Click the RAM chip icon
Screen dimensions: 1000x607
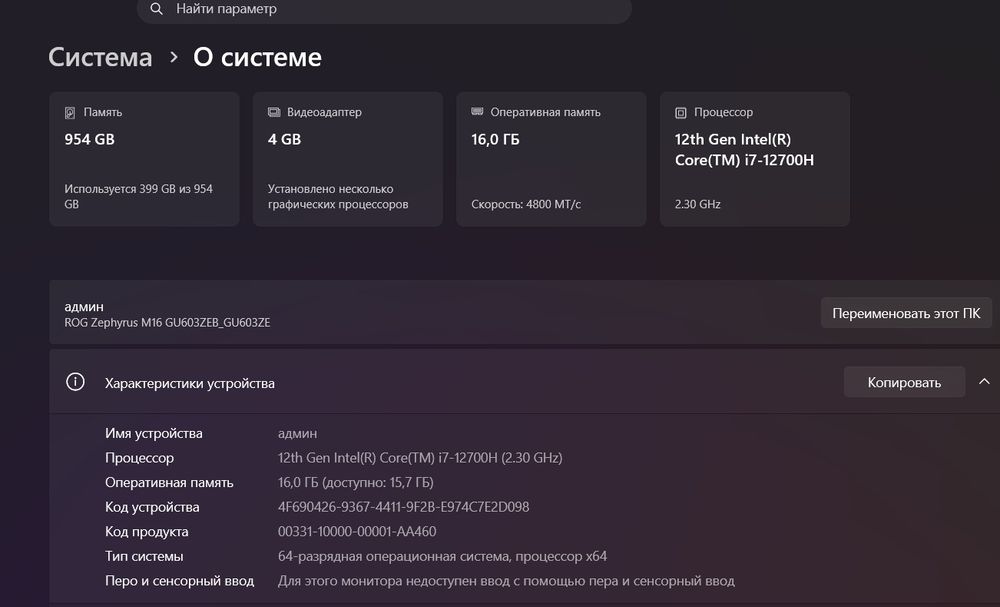tap(477, 112)
